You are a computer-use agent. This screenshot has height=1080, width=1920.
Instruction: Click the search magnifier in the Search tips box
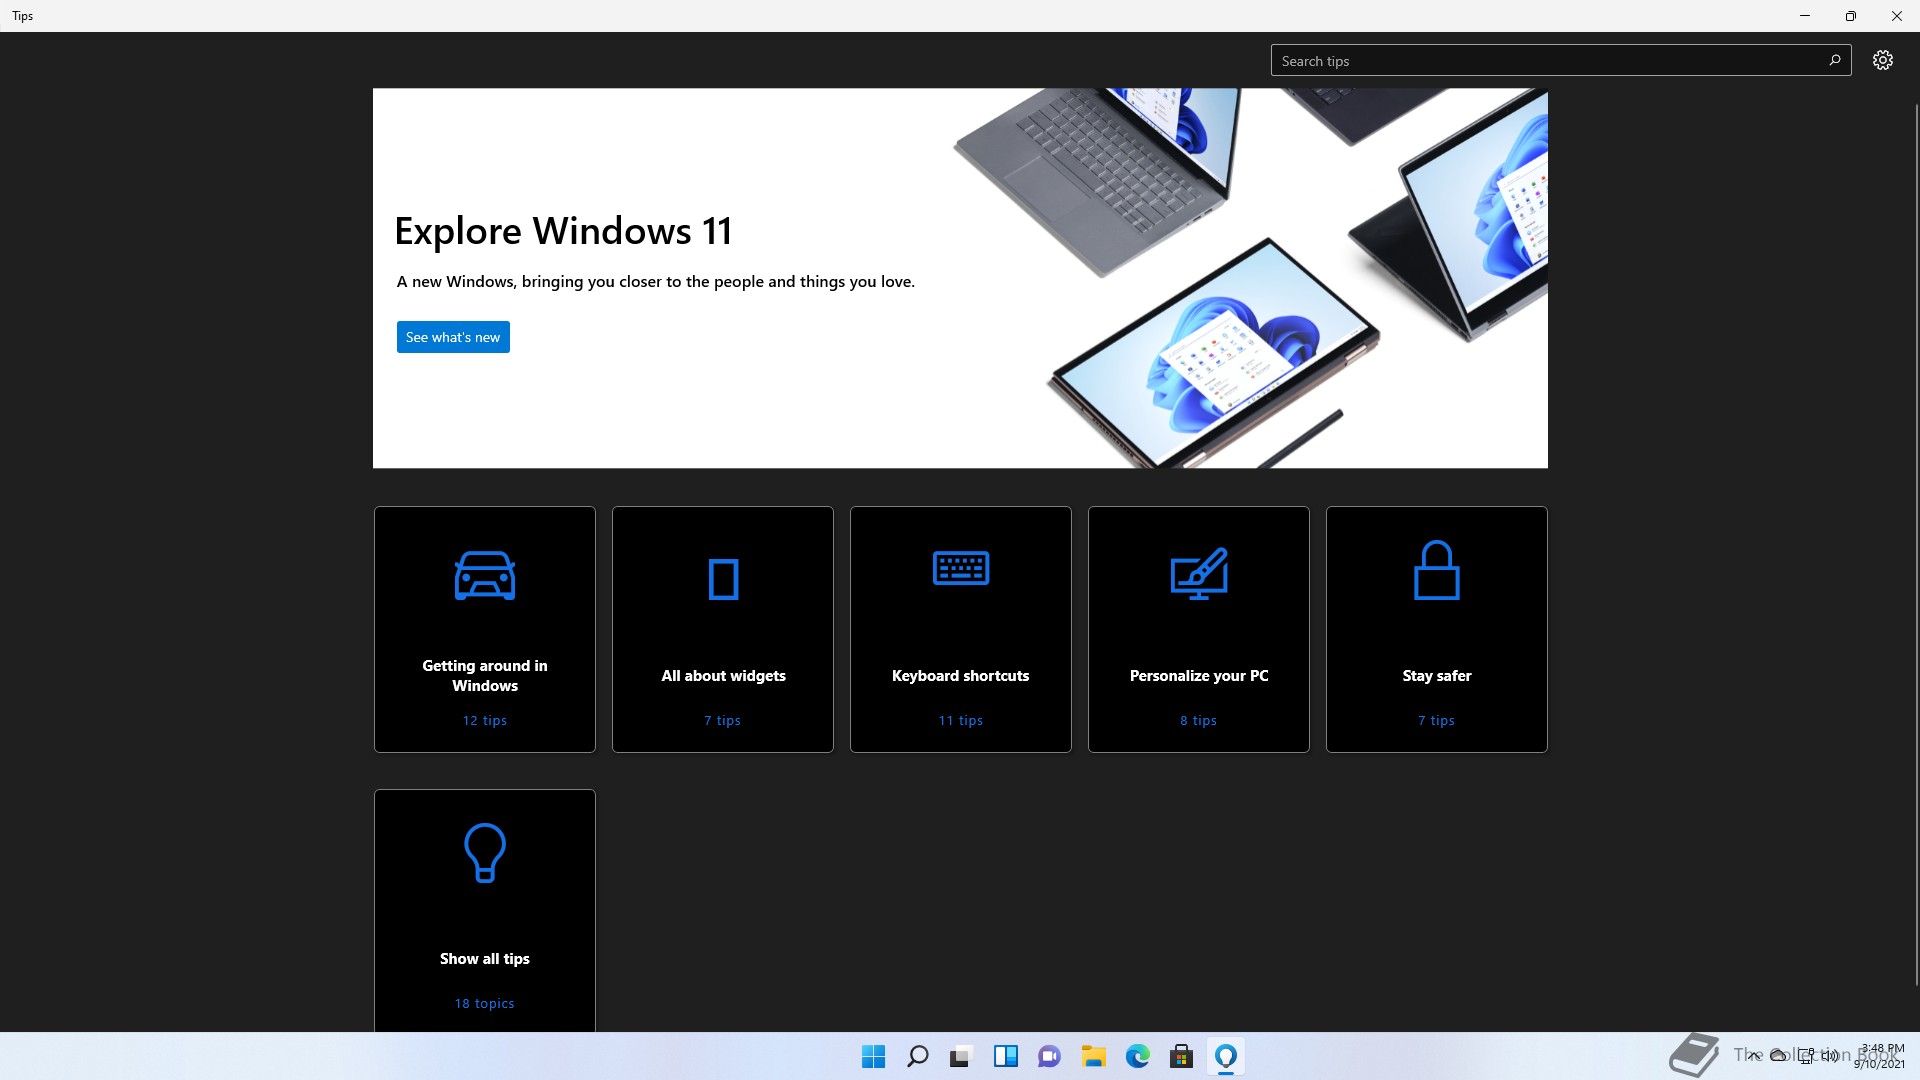1834,60
